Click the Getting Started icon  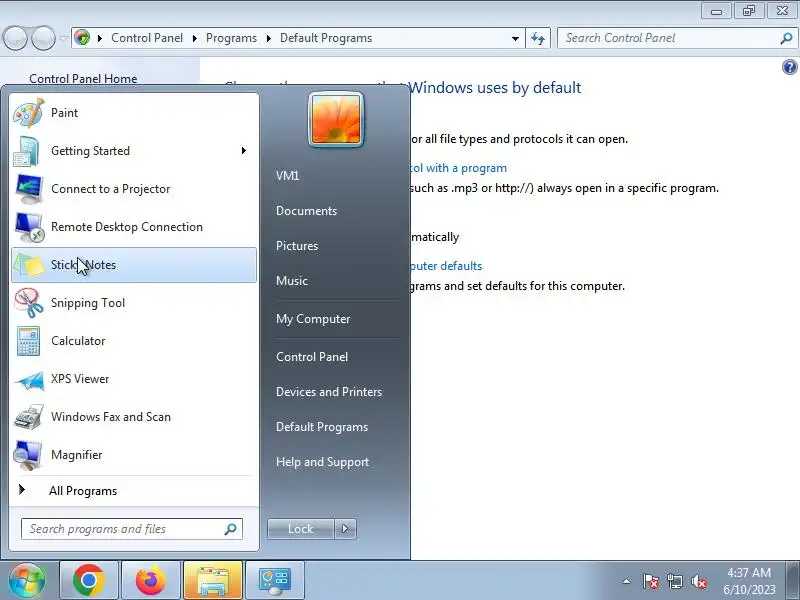tap(27, 151)
